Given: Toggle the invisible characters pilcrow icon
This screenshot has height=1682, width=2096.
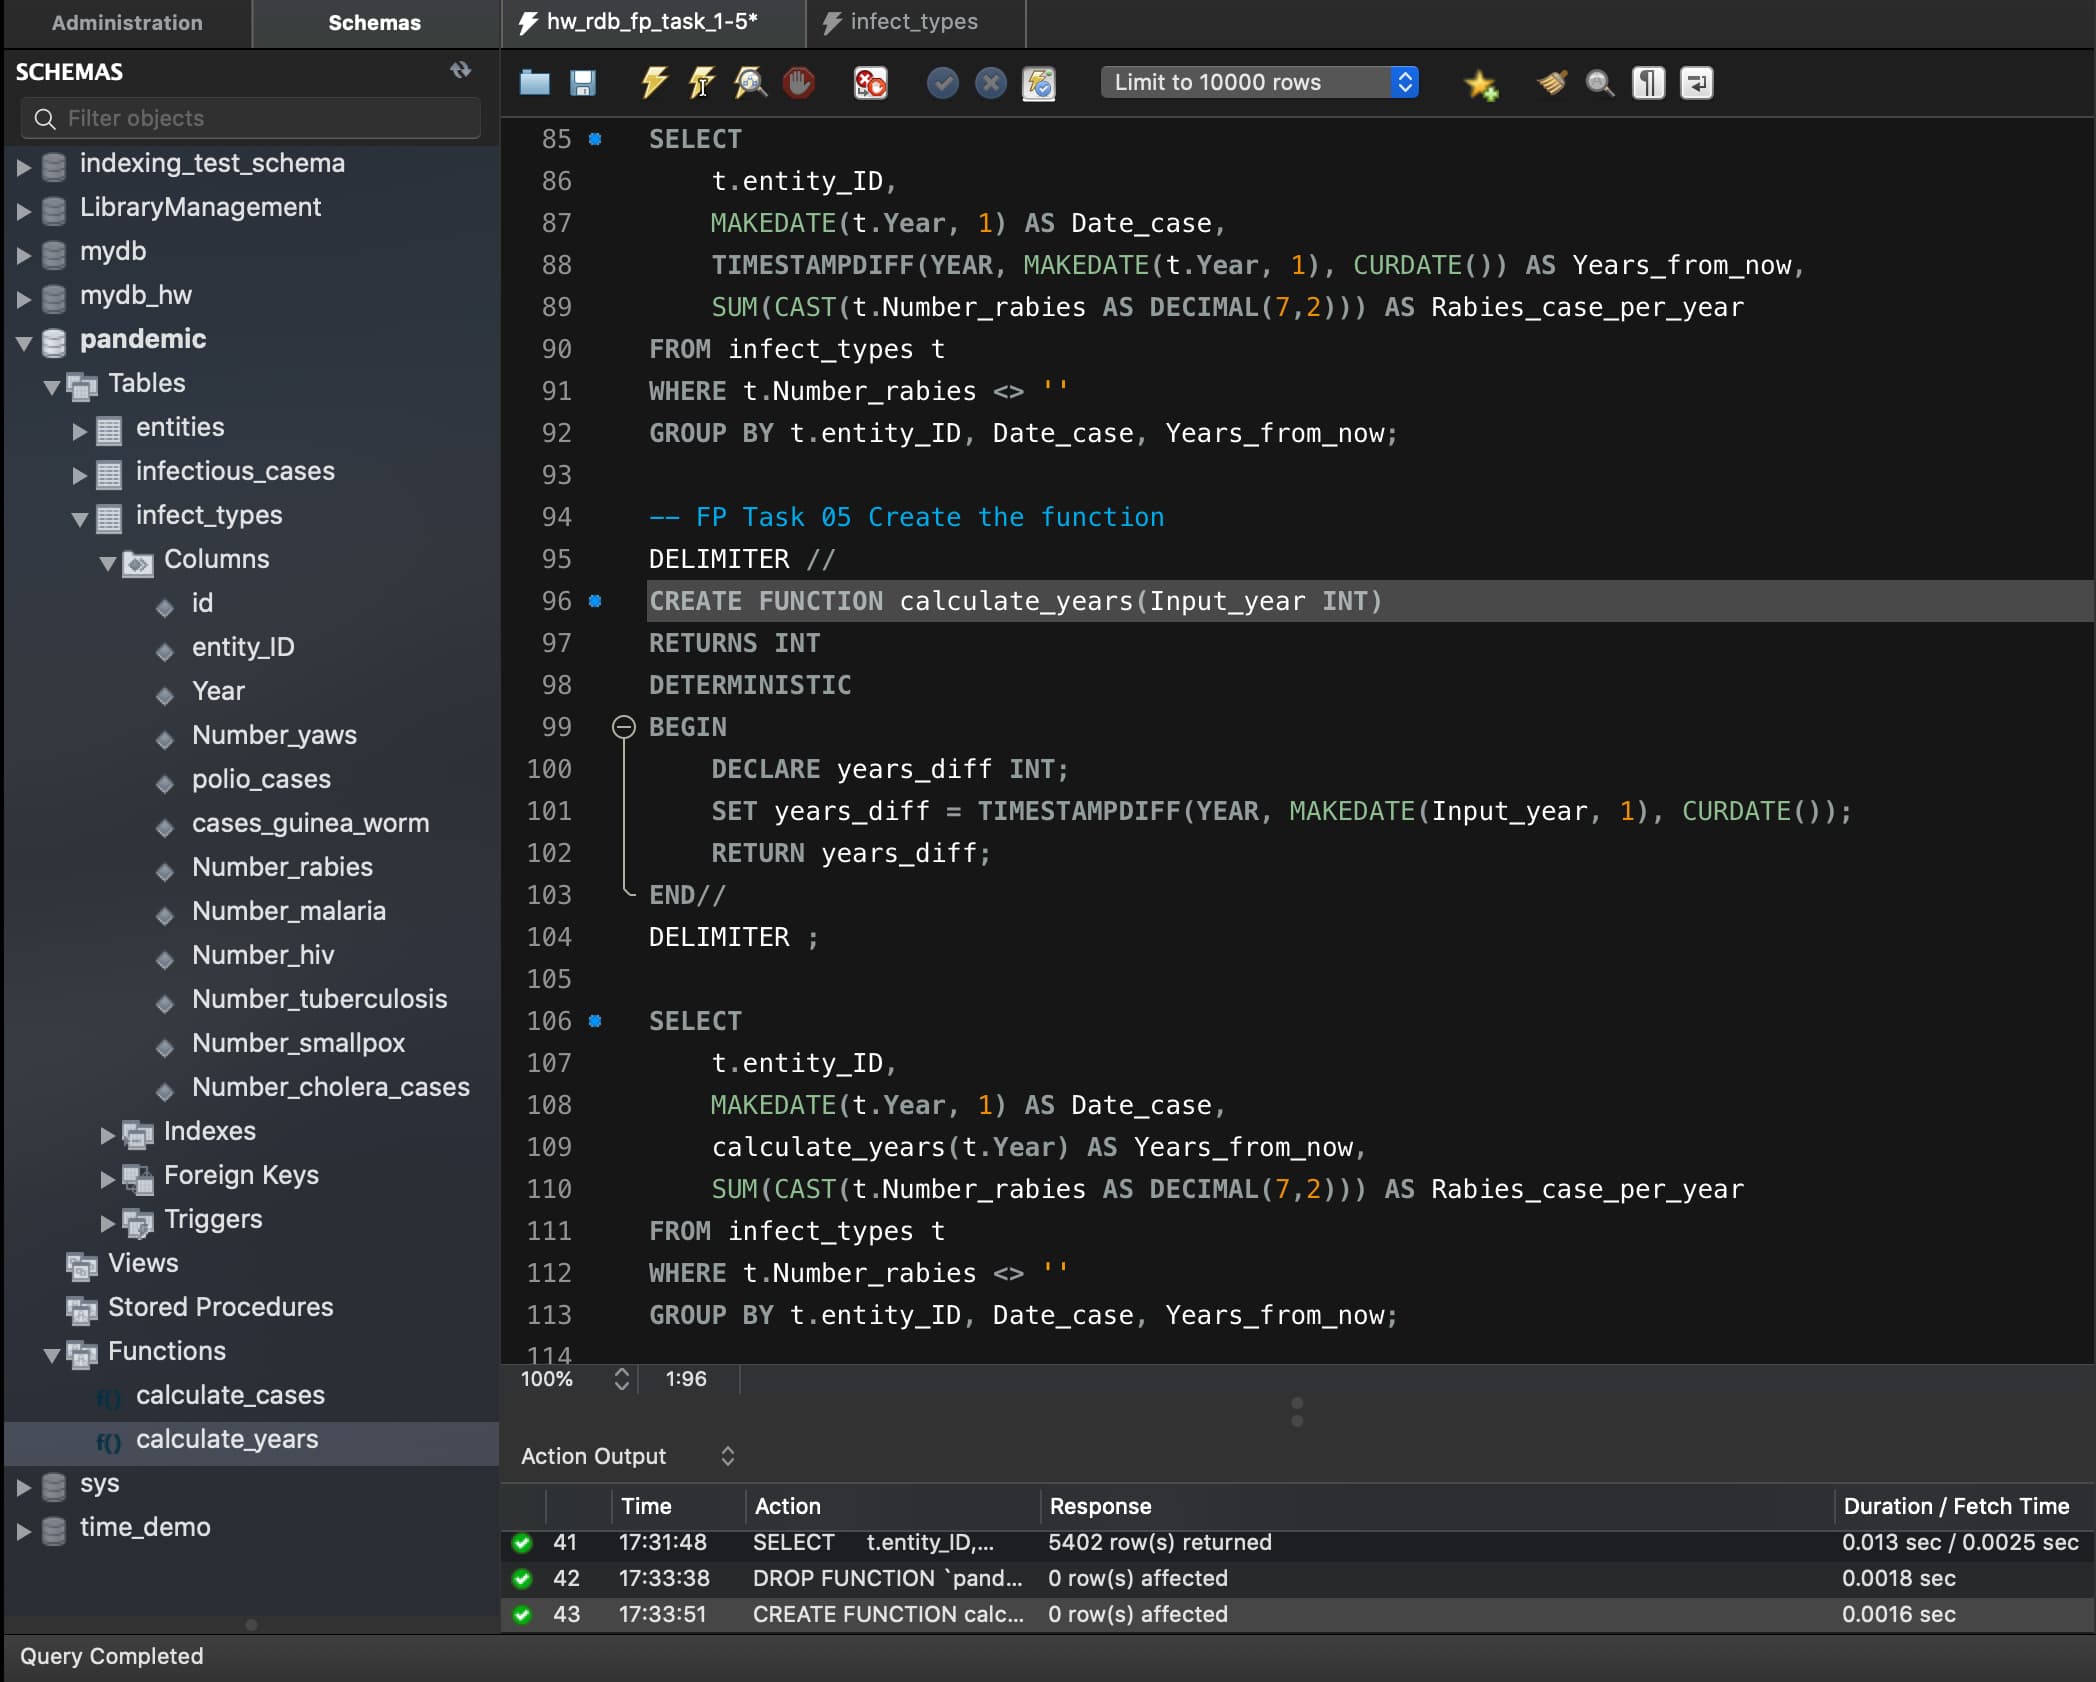Looking at the screenshot, I should 1648,83.
